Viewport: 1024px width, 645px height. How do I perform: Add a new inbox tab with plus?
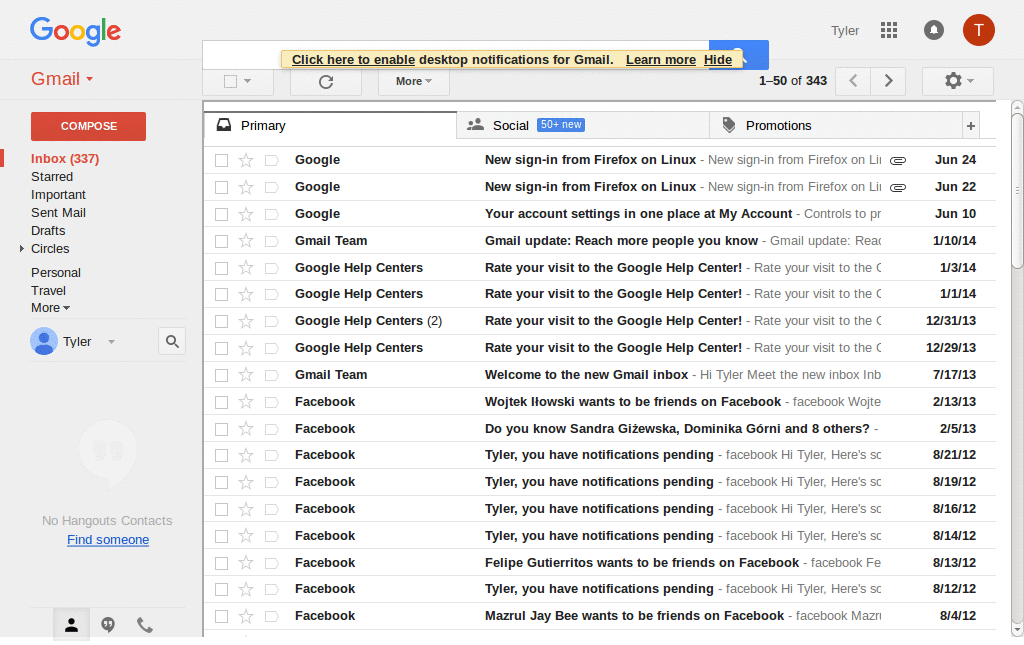click(x=970, y=126)
